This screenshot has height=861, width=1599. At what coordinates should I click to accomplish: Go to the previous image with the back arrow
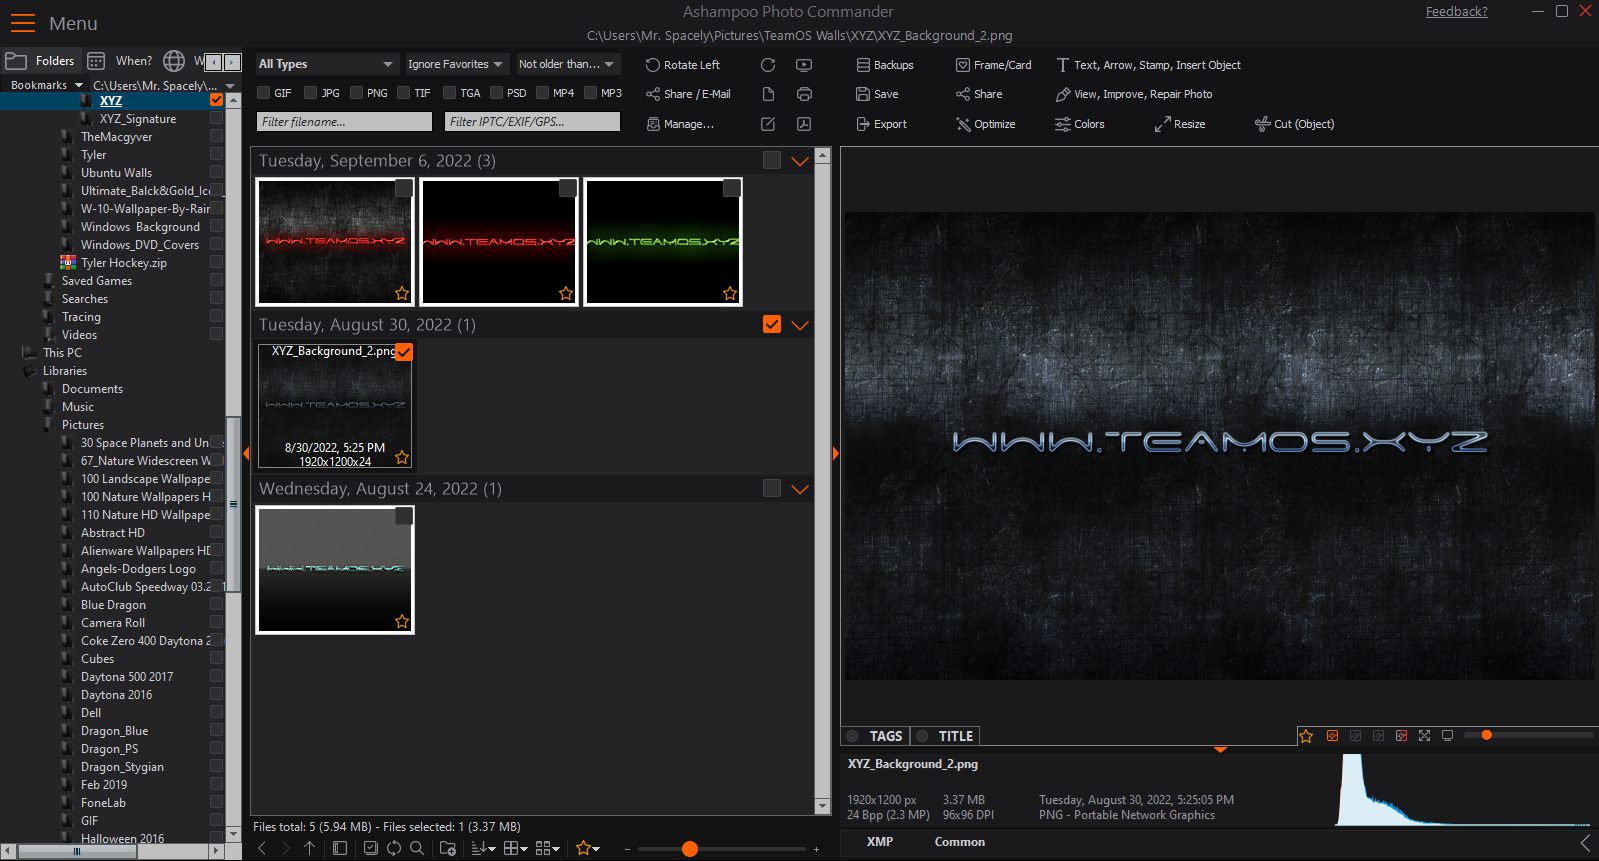[262, 848]
